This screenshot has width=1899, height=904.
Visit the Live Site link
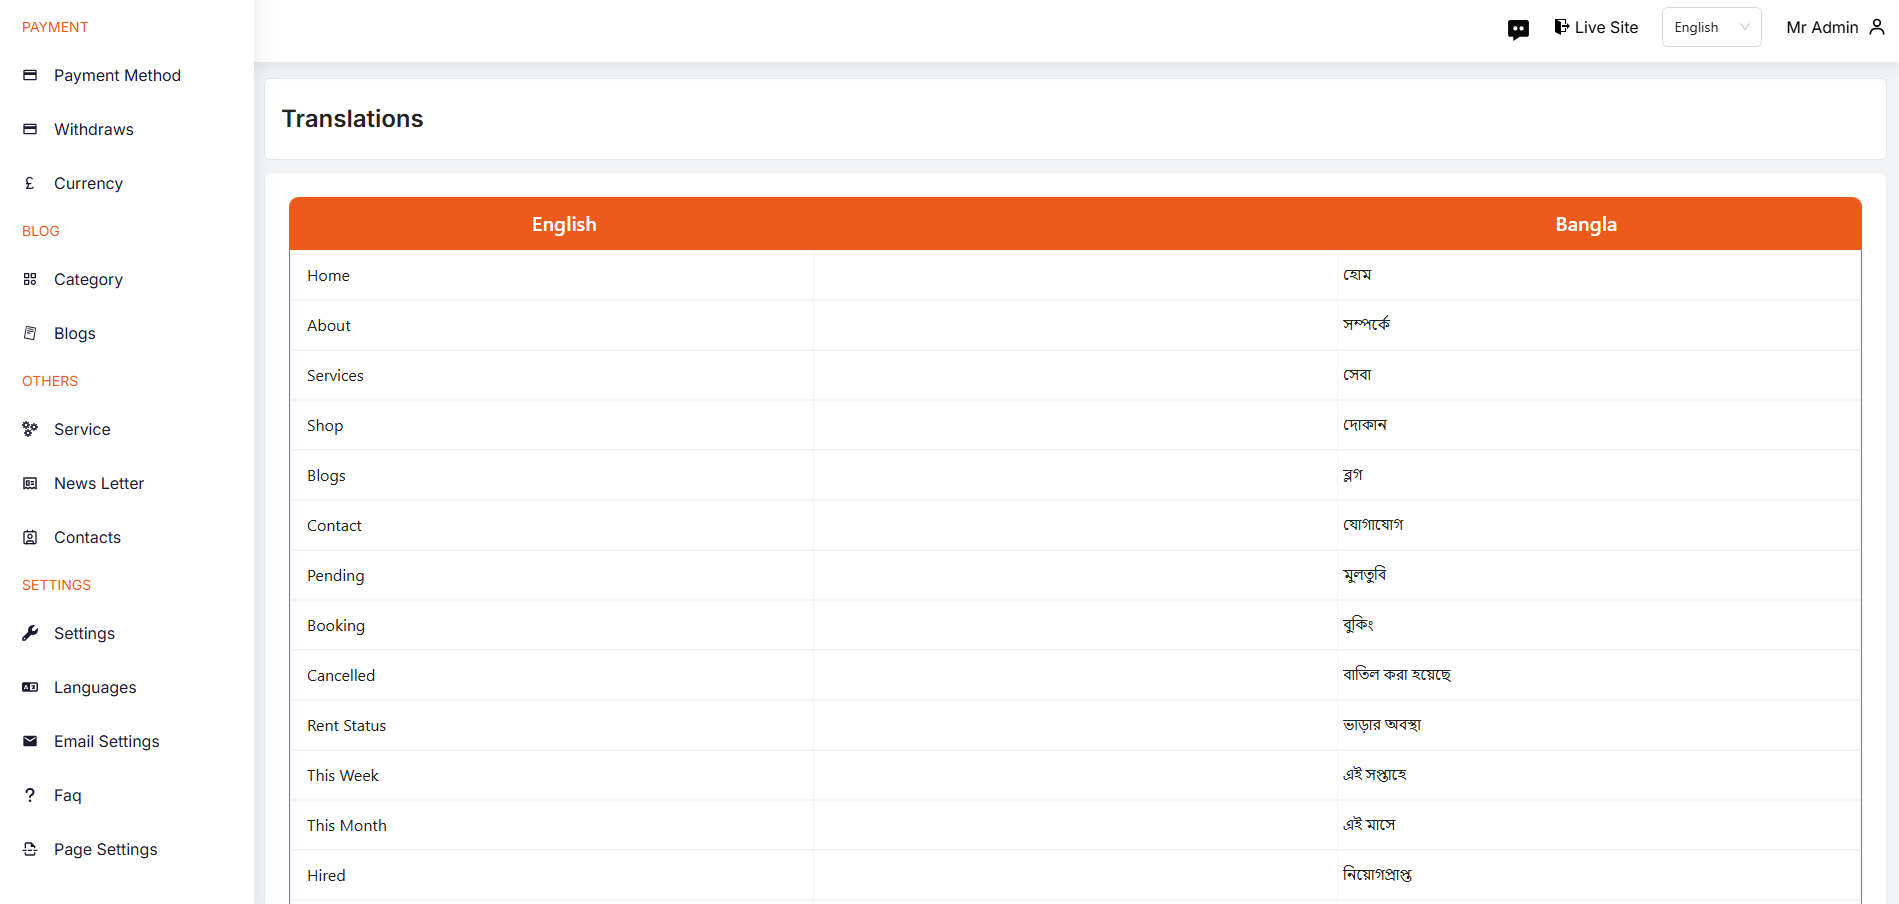pos(1597,27)
